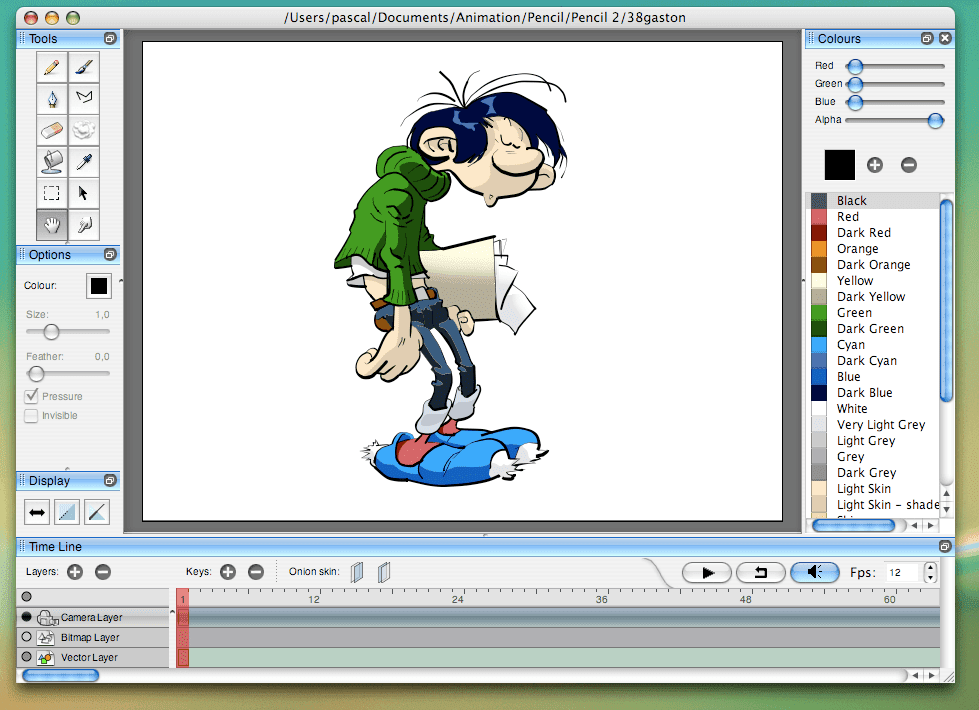Toggle visibility of the Bitmap Layer

click(26, 637)
